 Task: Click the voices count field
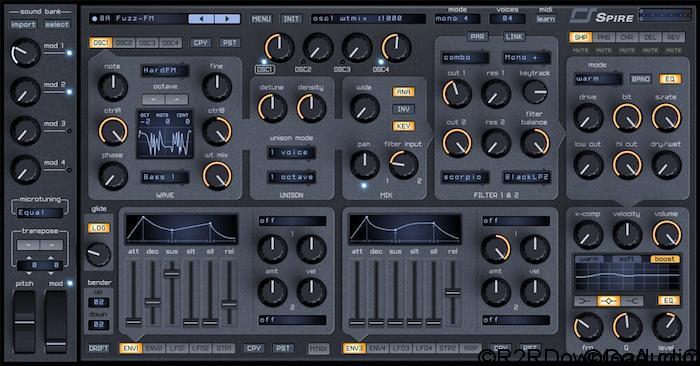point(508,19)
